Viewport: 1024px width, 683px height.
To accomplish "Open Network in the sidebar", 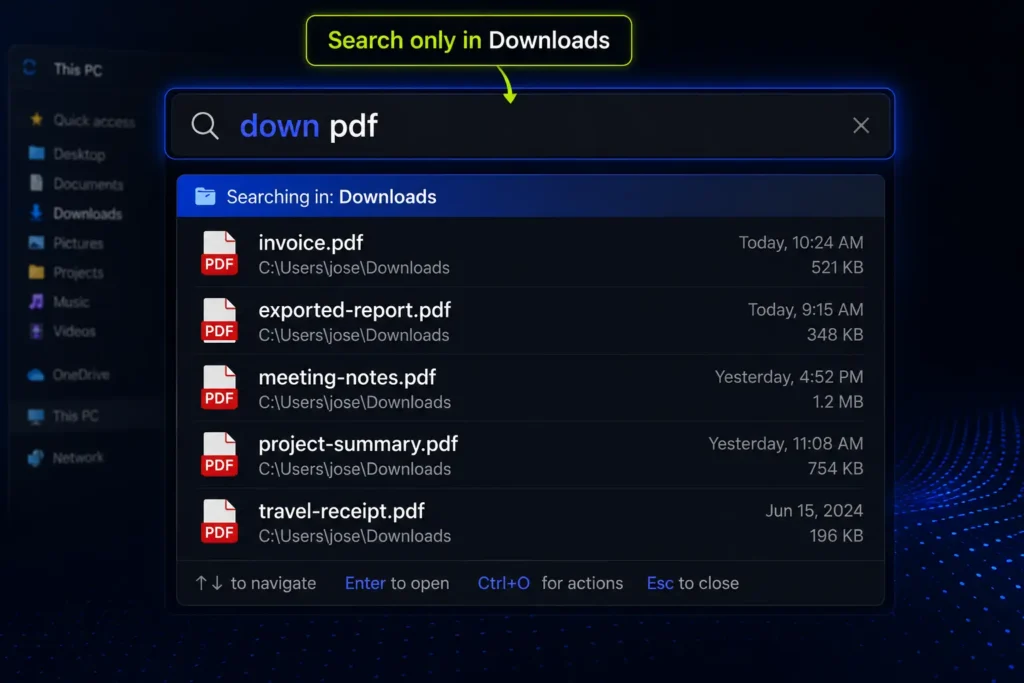I will pos(78,458).
